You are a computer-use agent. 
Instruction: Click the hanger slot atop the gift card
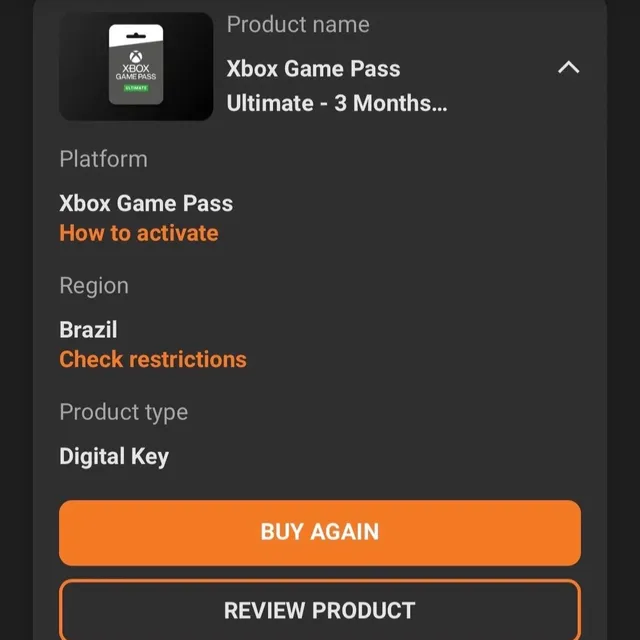point(136,36)
